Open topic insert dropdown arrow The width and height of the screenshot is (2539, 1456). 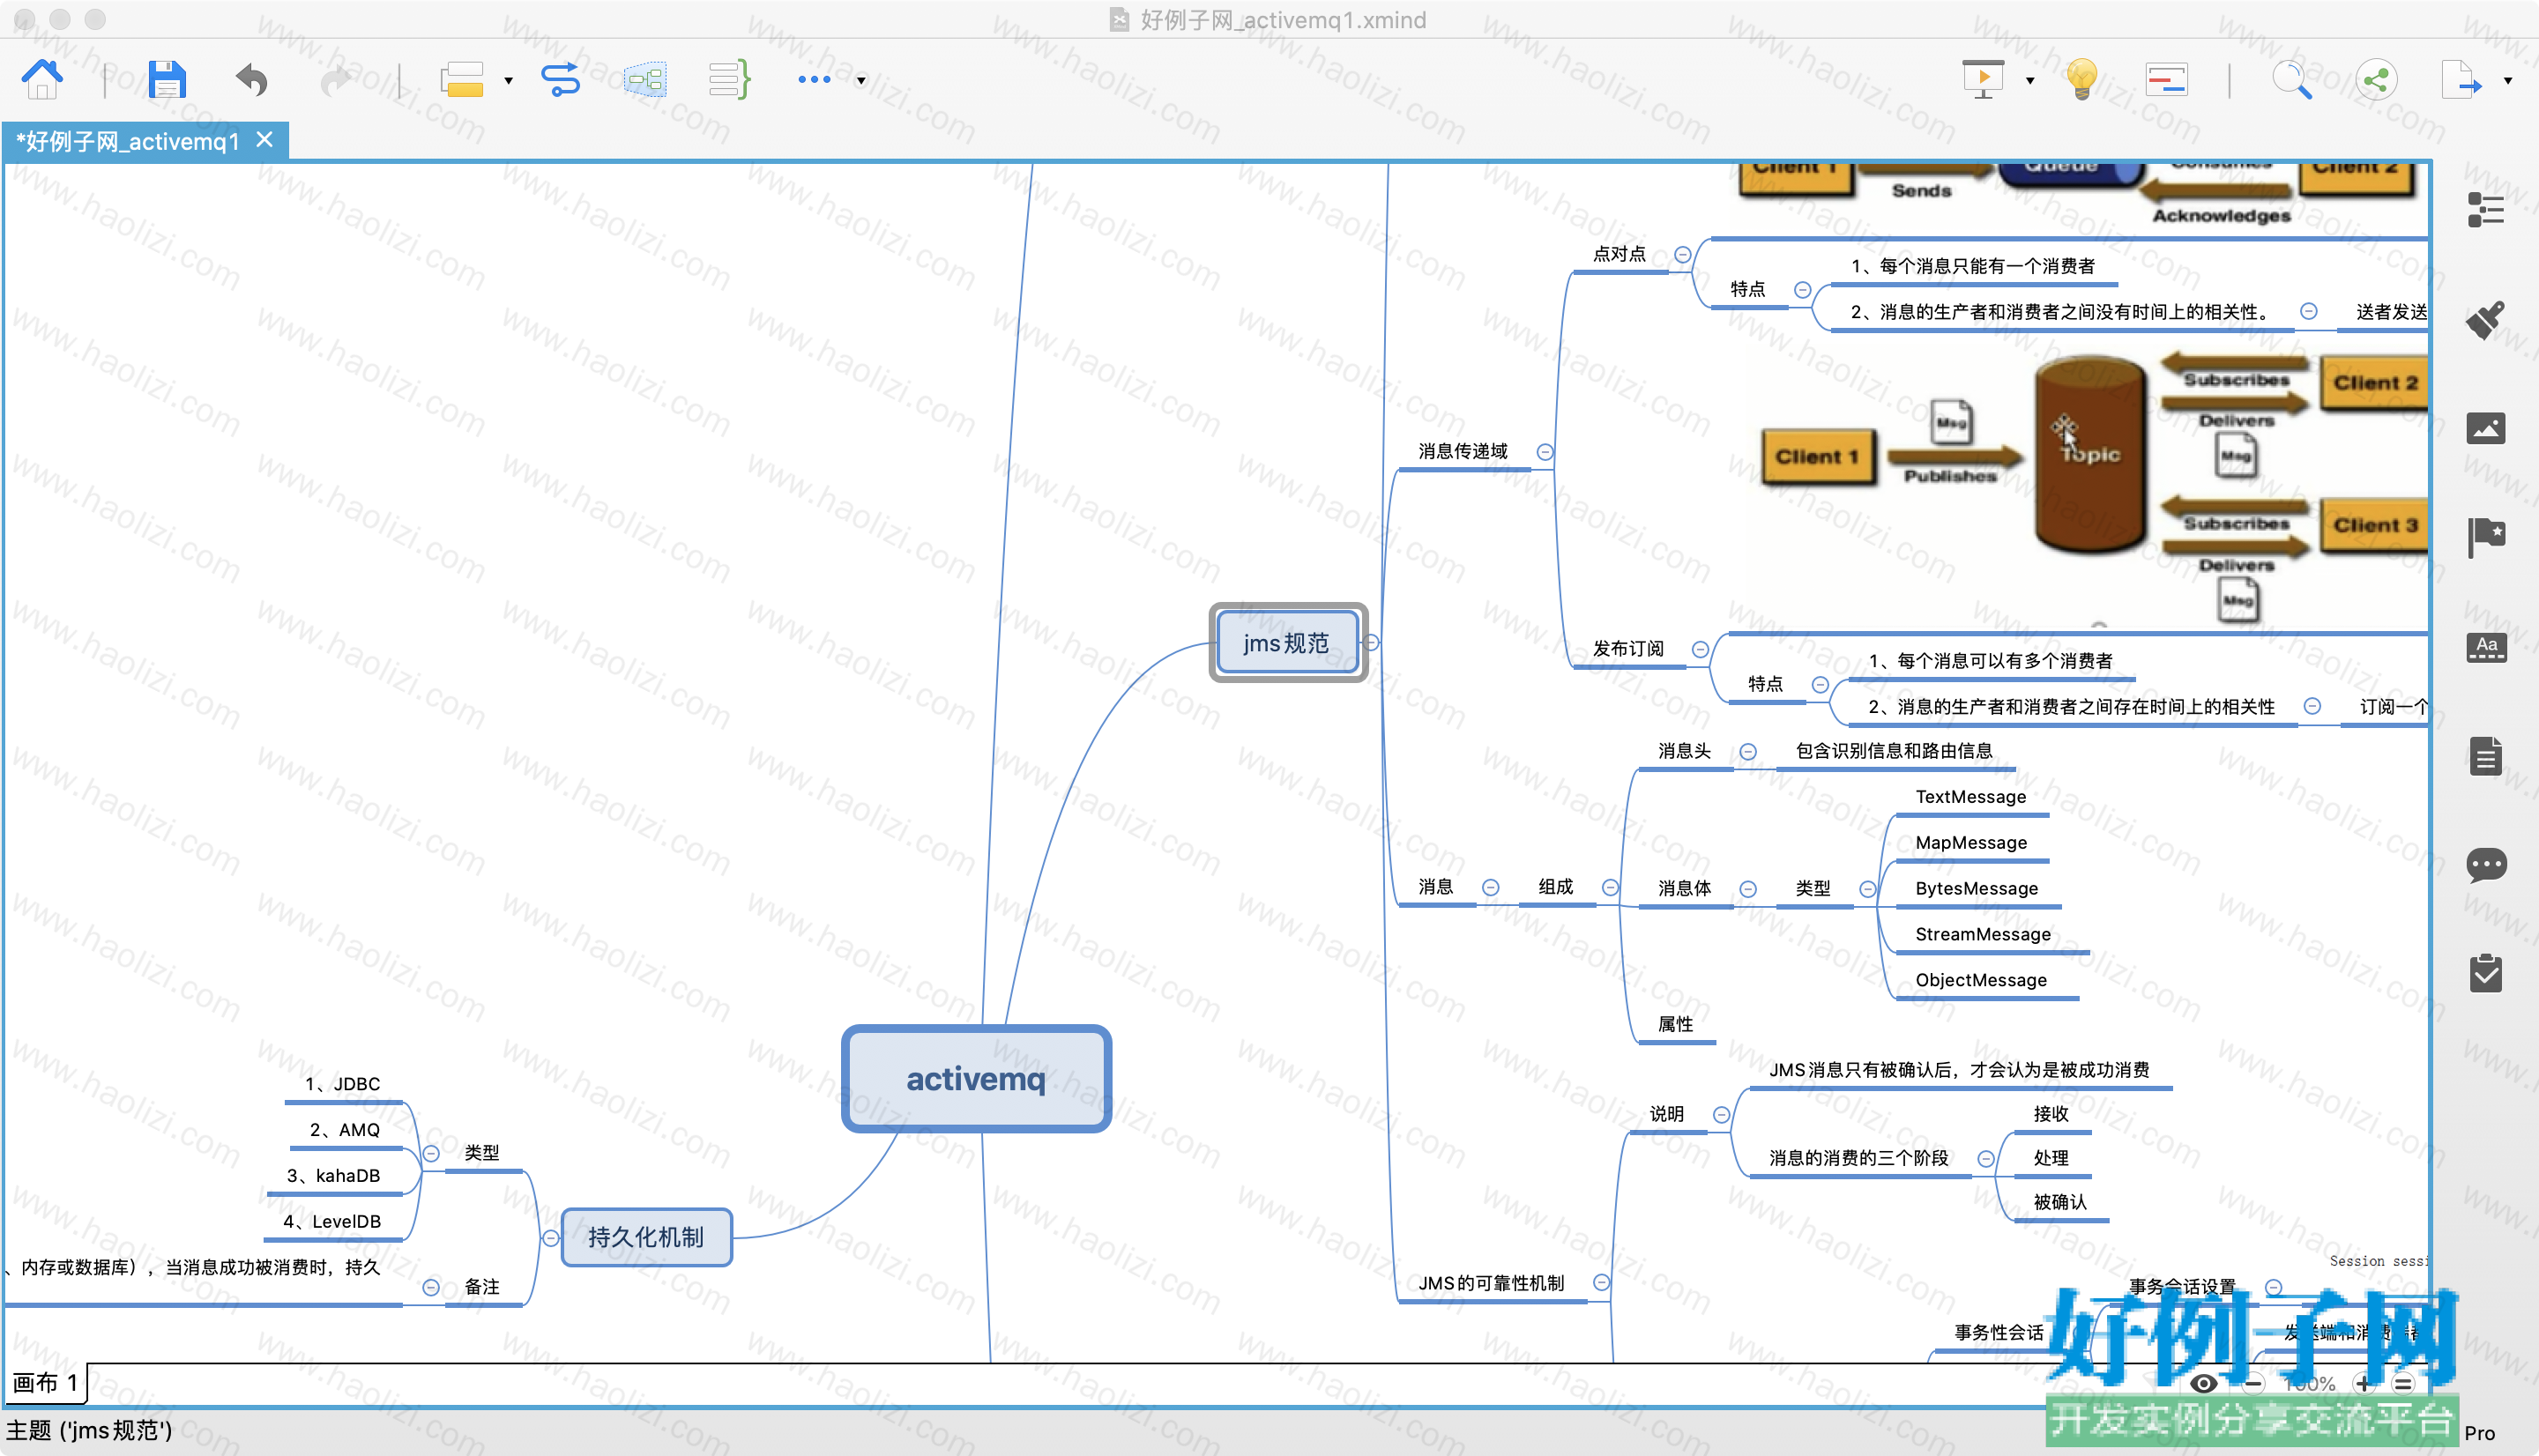pos(508,80)
